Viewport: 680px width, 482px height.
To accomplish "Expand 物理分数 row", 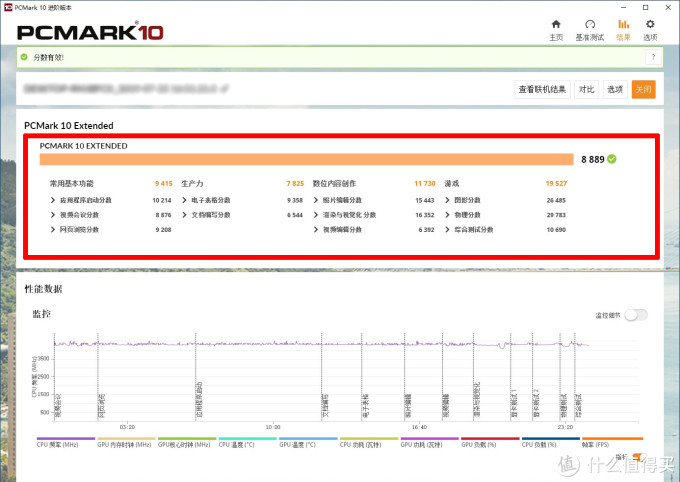I will pos(447,215).
